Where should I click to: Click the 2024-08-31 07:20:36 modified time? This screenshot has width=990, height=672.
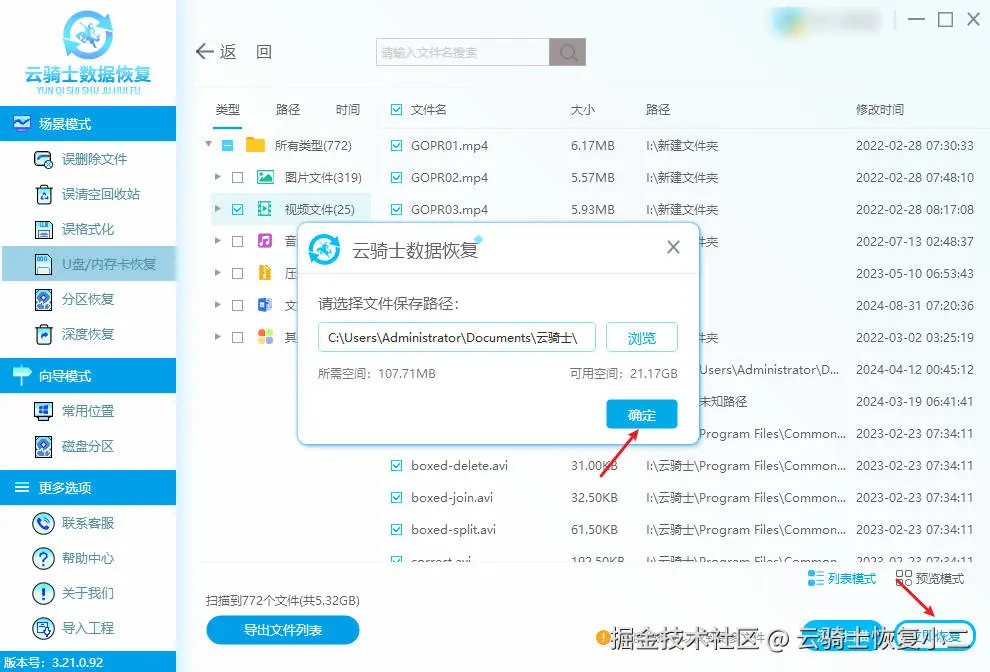click(x=914, y=306)
